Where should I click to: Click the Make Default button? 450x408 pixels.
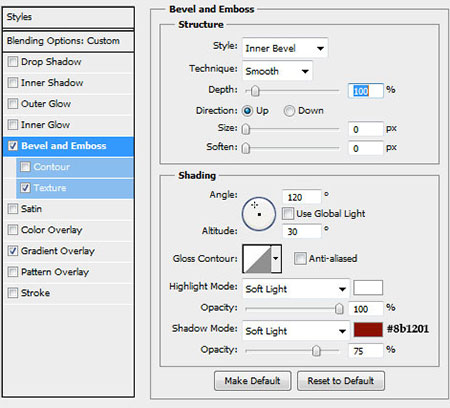[252, 381]
